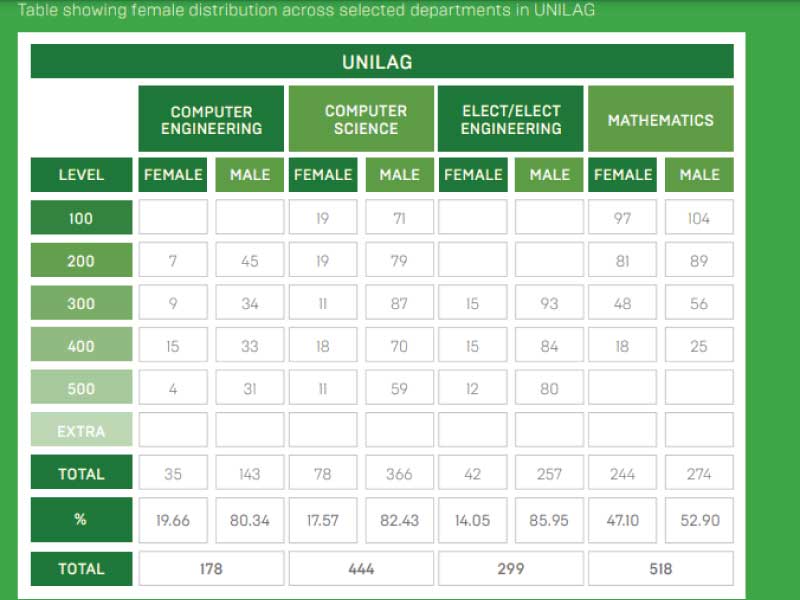
Task: Select the cell showing 97
Action: tap(622, 217)
